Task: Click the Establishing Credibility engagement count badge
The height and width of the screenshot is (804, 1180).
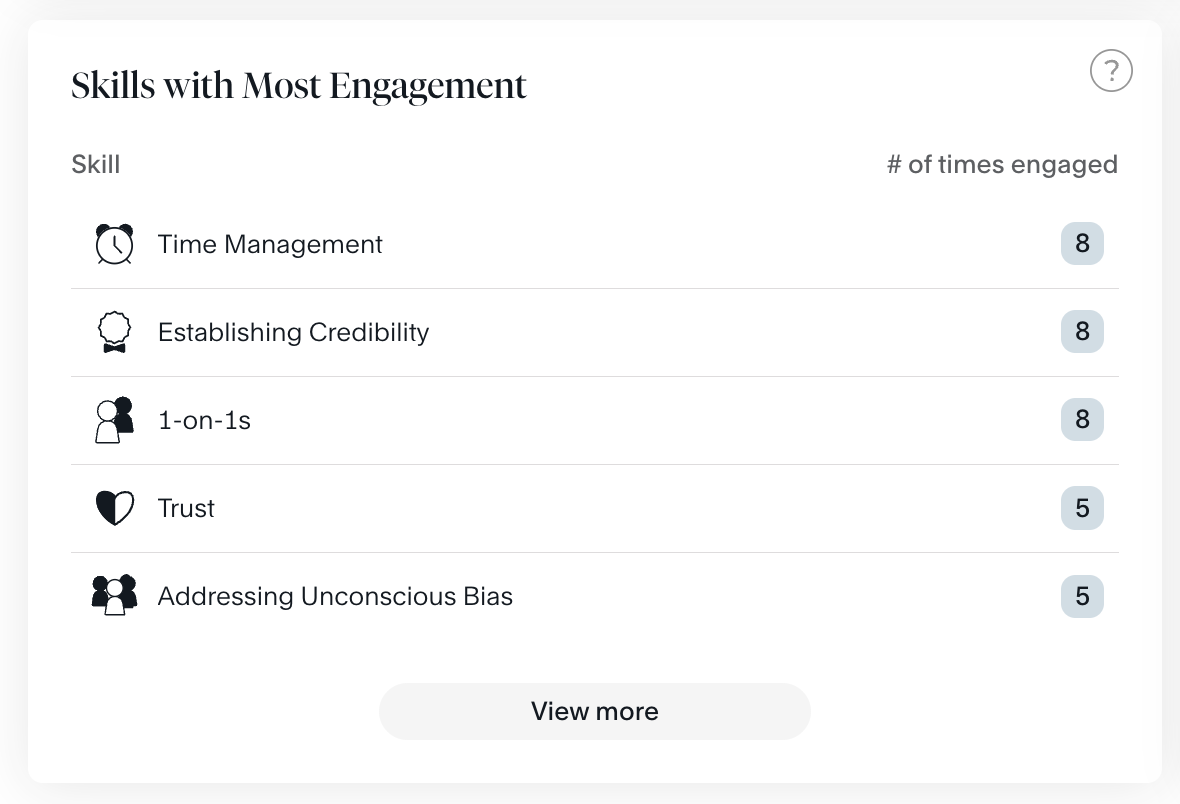Action: [1082, 332]
